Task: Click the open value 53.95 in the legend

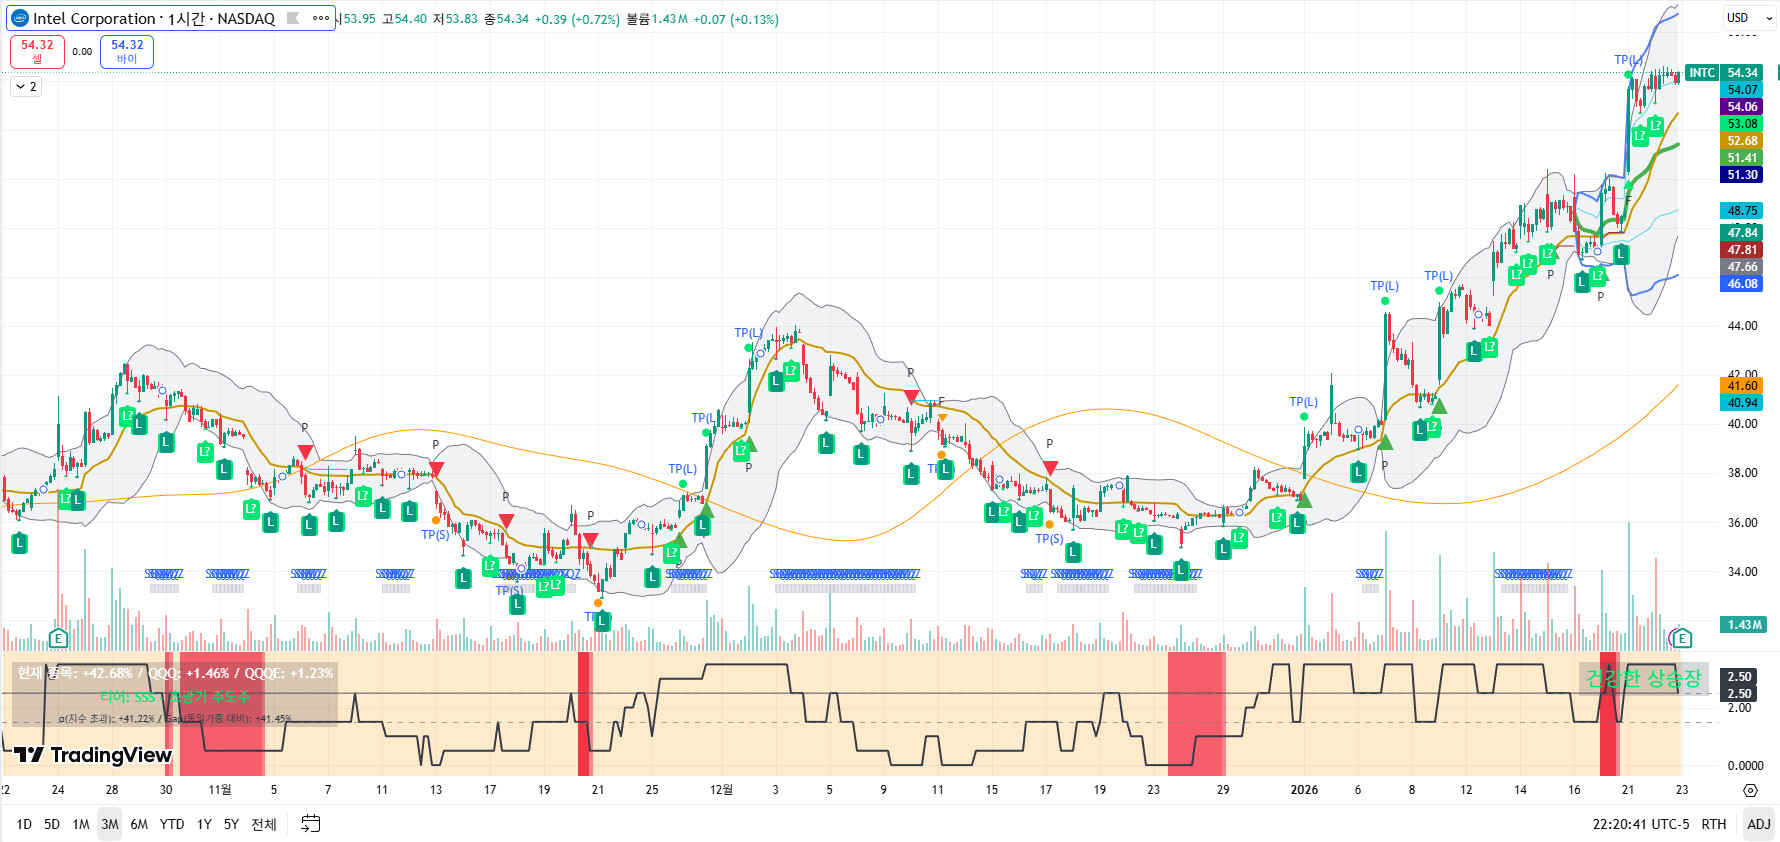Action: (x=360, y=19)
